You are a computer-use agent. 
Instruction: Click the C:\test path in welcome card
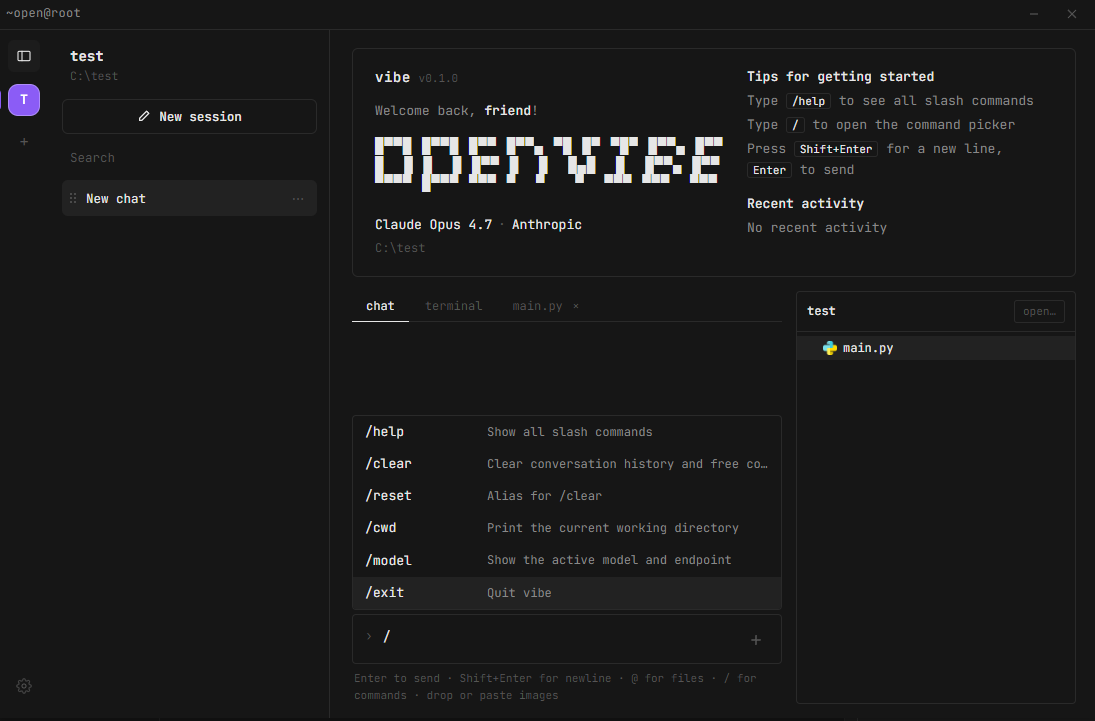tap(399, 248)
